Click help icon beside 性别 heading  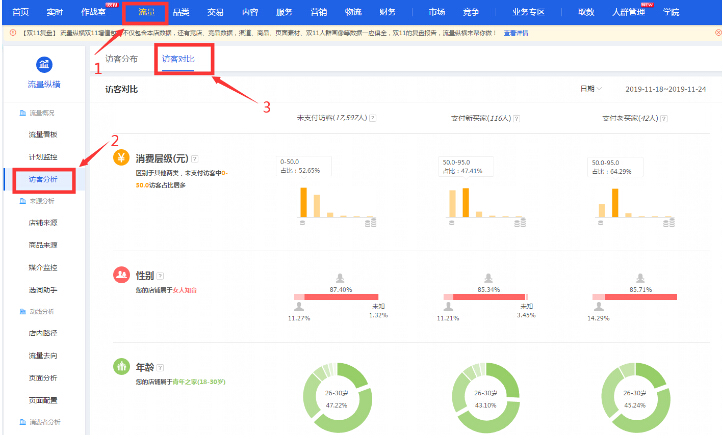[160, 274]
